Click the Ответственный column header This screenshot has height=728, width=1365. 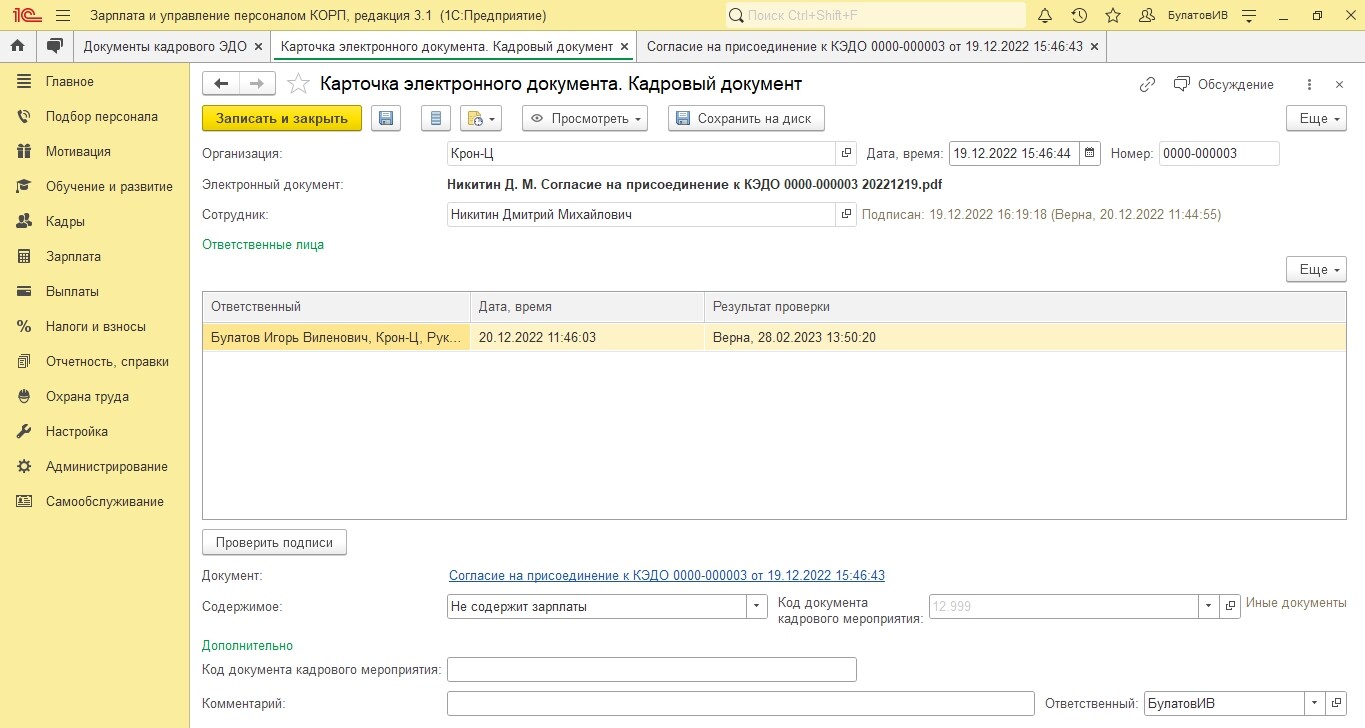tap(336, 307)
